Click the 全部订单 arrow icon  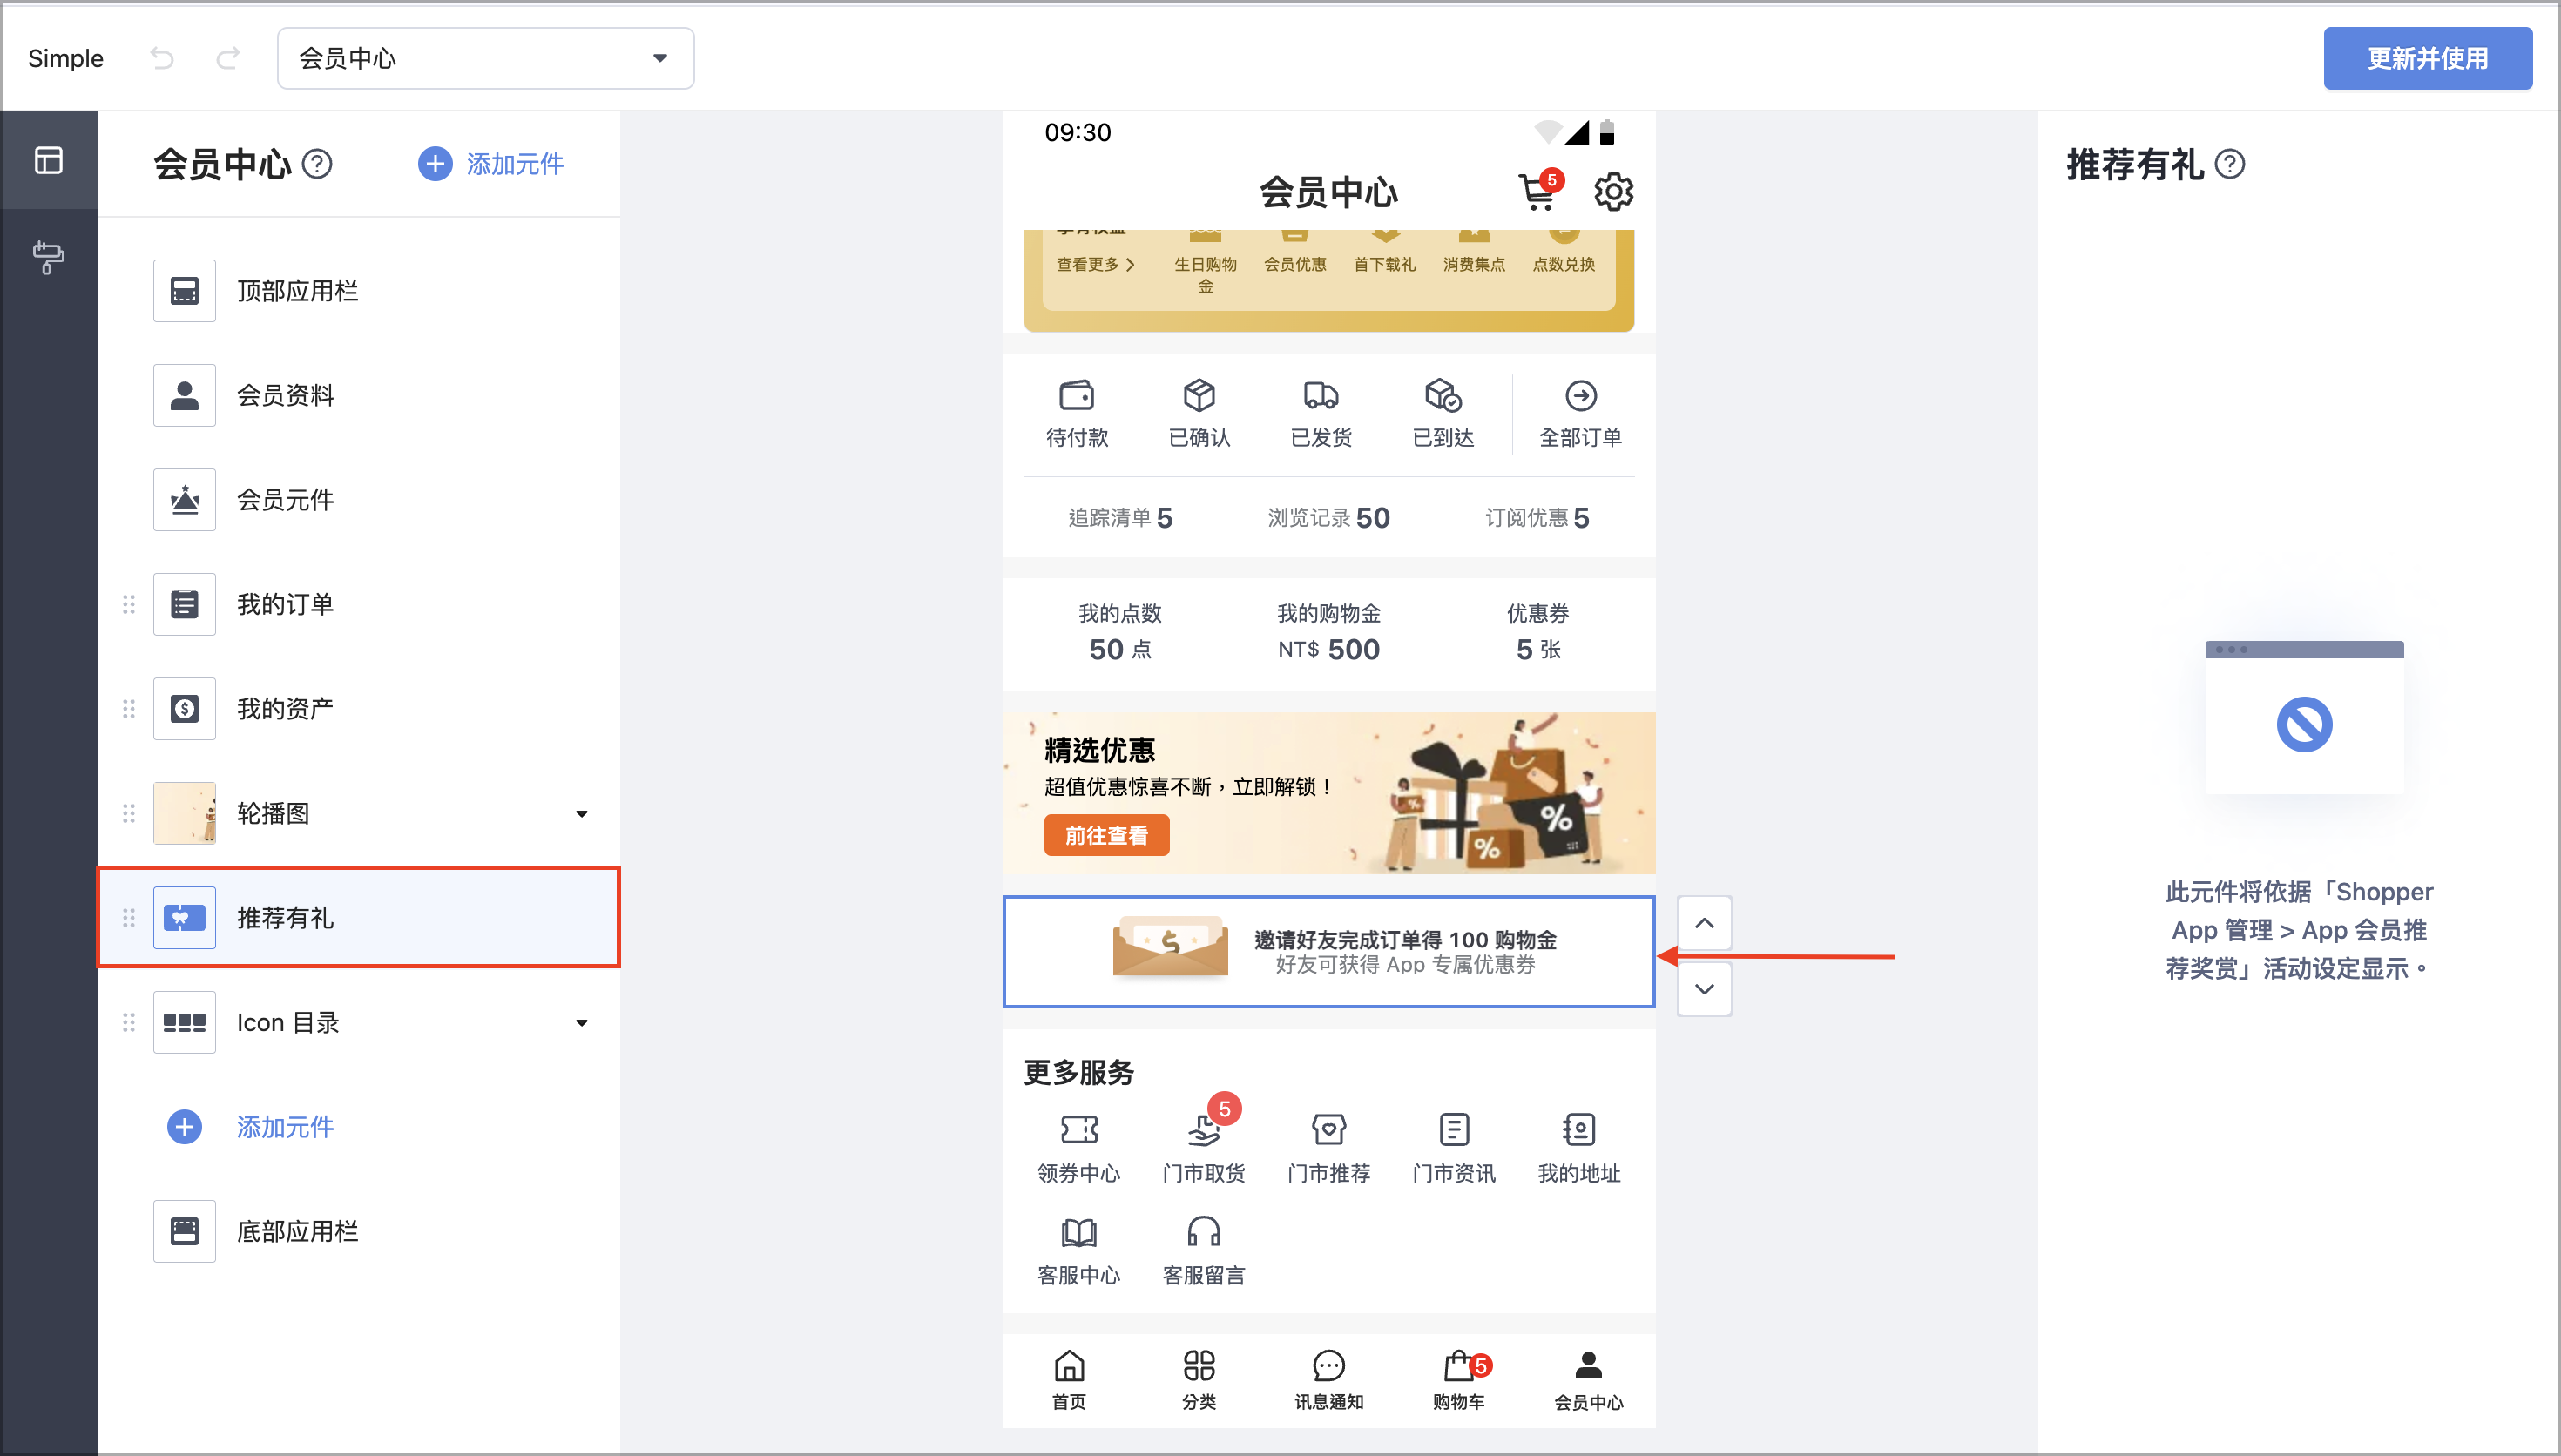1581,395
